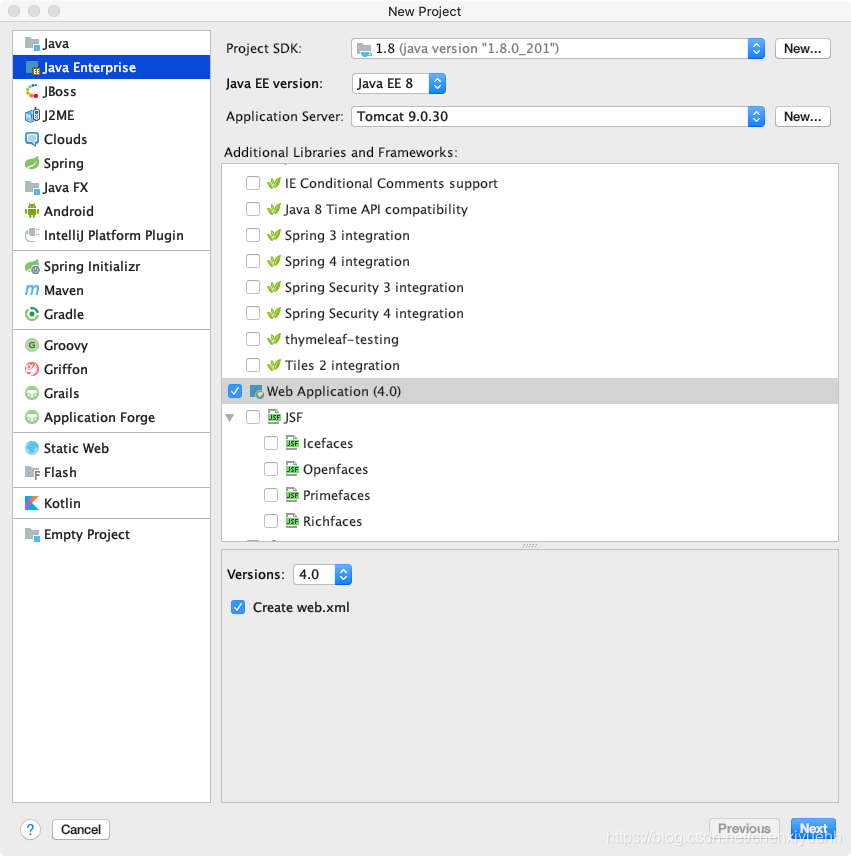Click the Cancel button

(81, 830)
